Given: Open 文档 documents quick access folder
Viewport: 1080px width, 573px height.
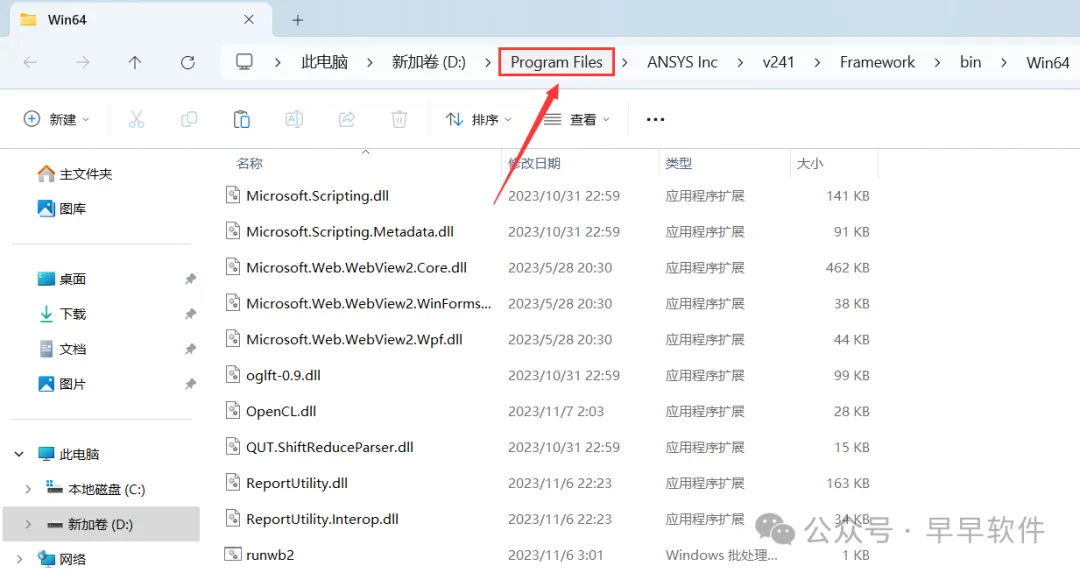Looking at the screenshot, I should (x=62, y=349).
